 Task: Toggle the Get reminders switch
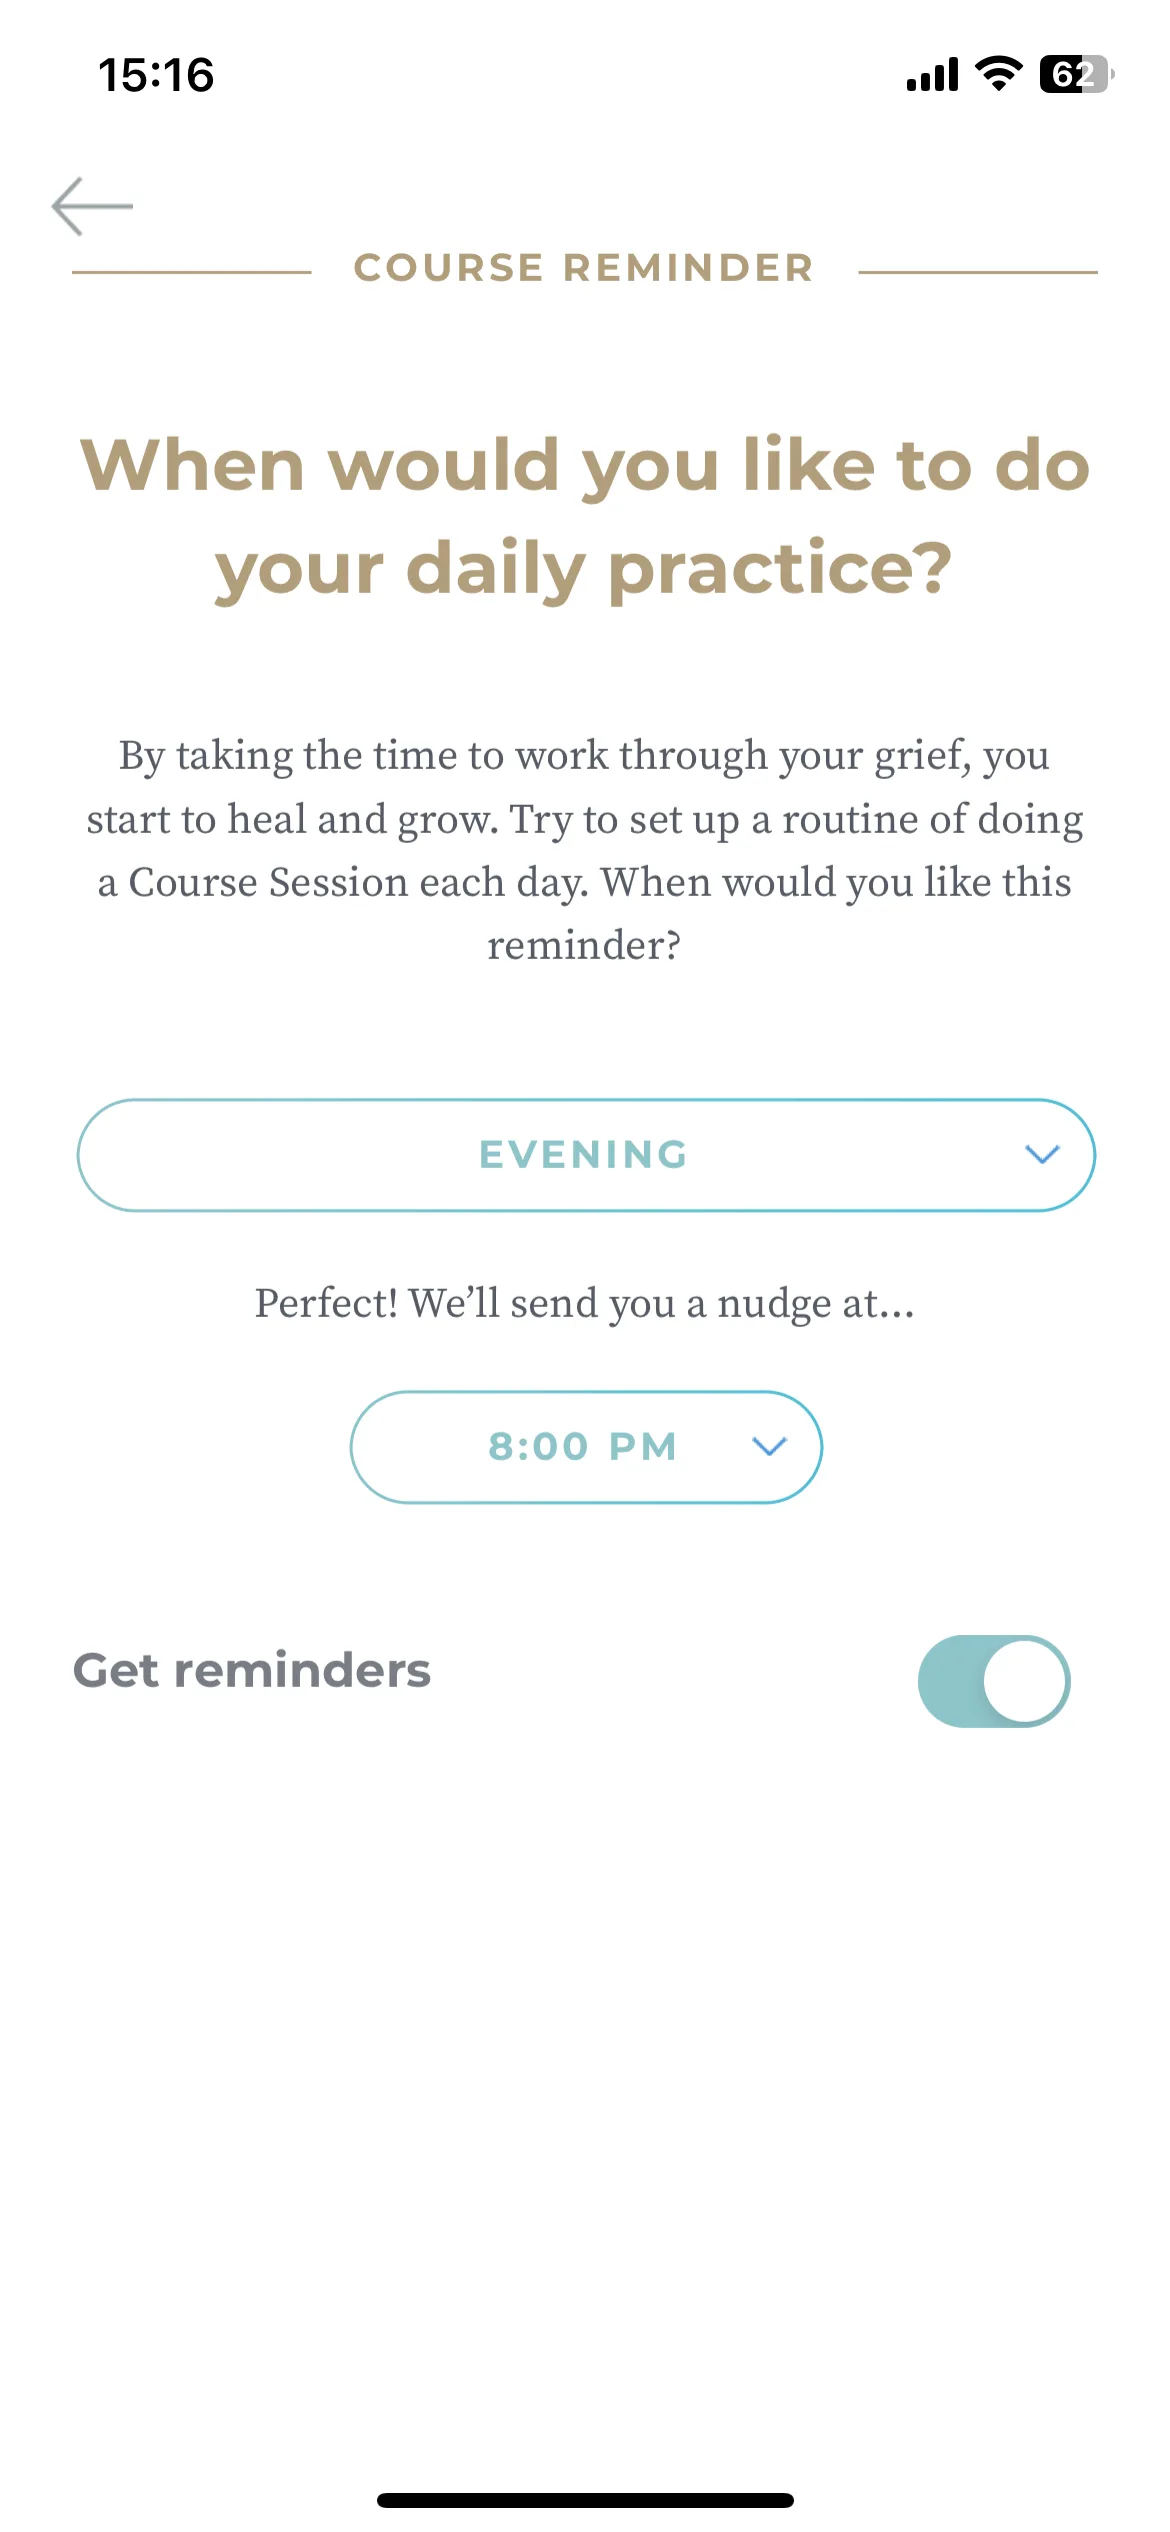994,1681
